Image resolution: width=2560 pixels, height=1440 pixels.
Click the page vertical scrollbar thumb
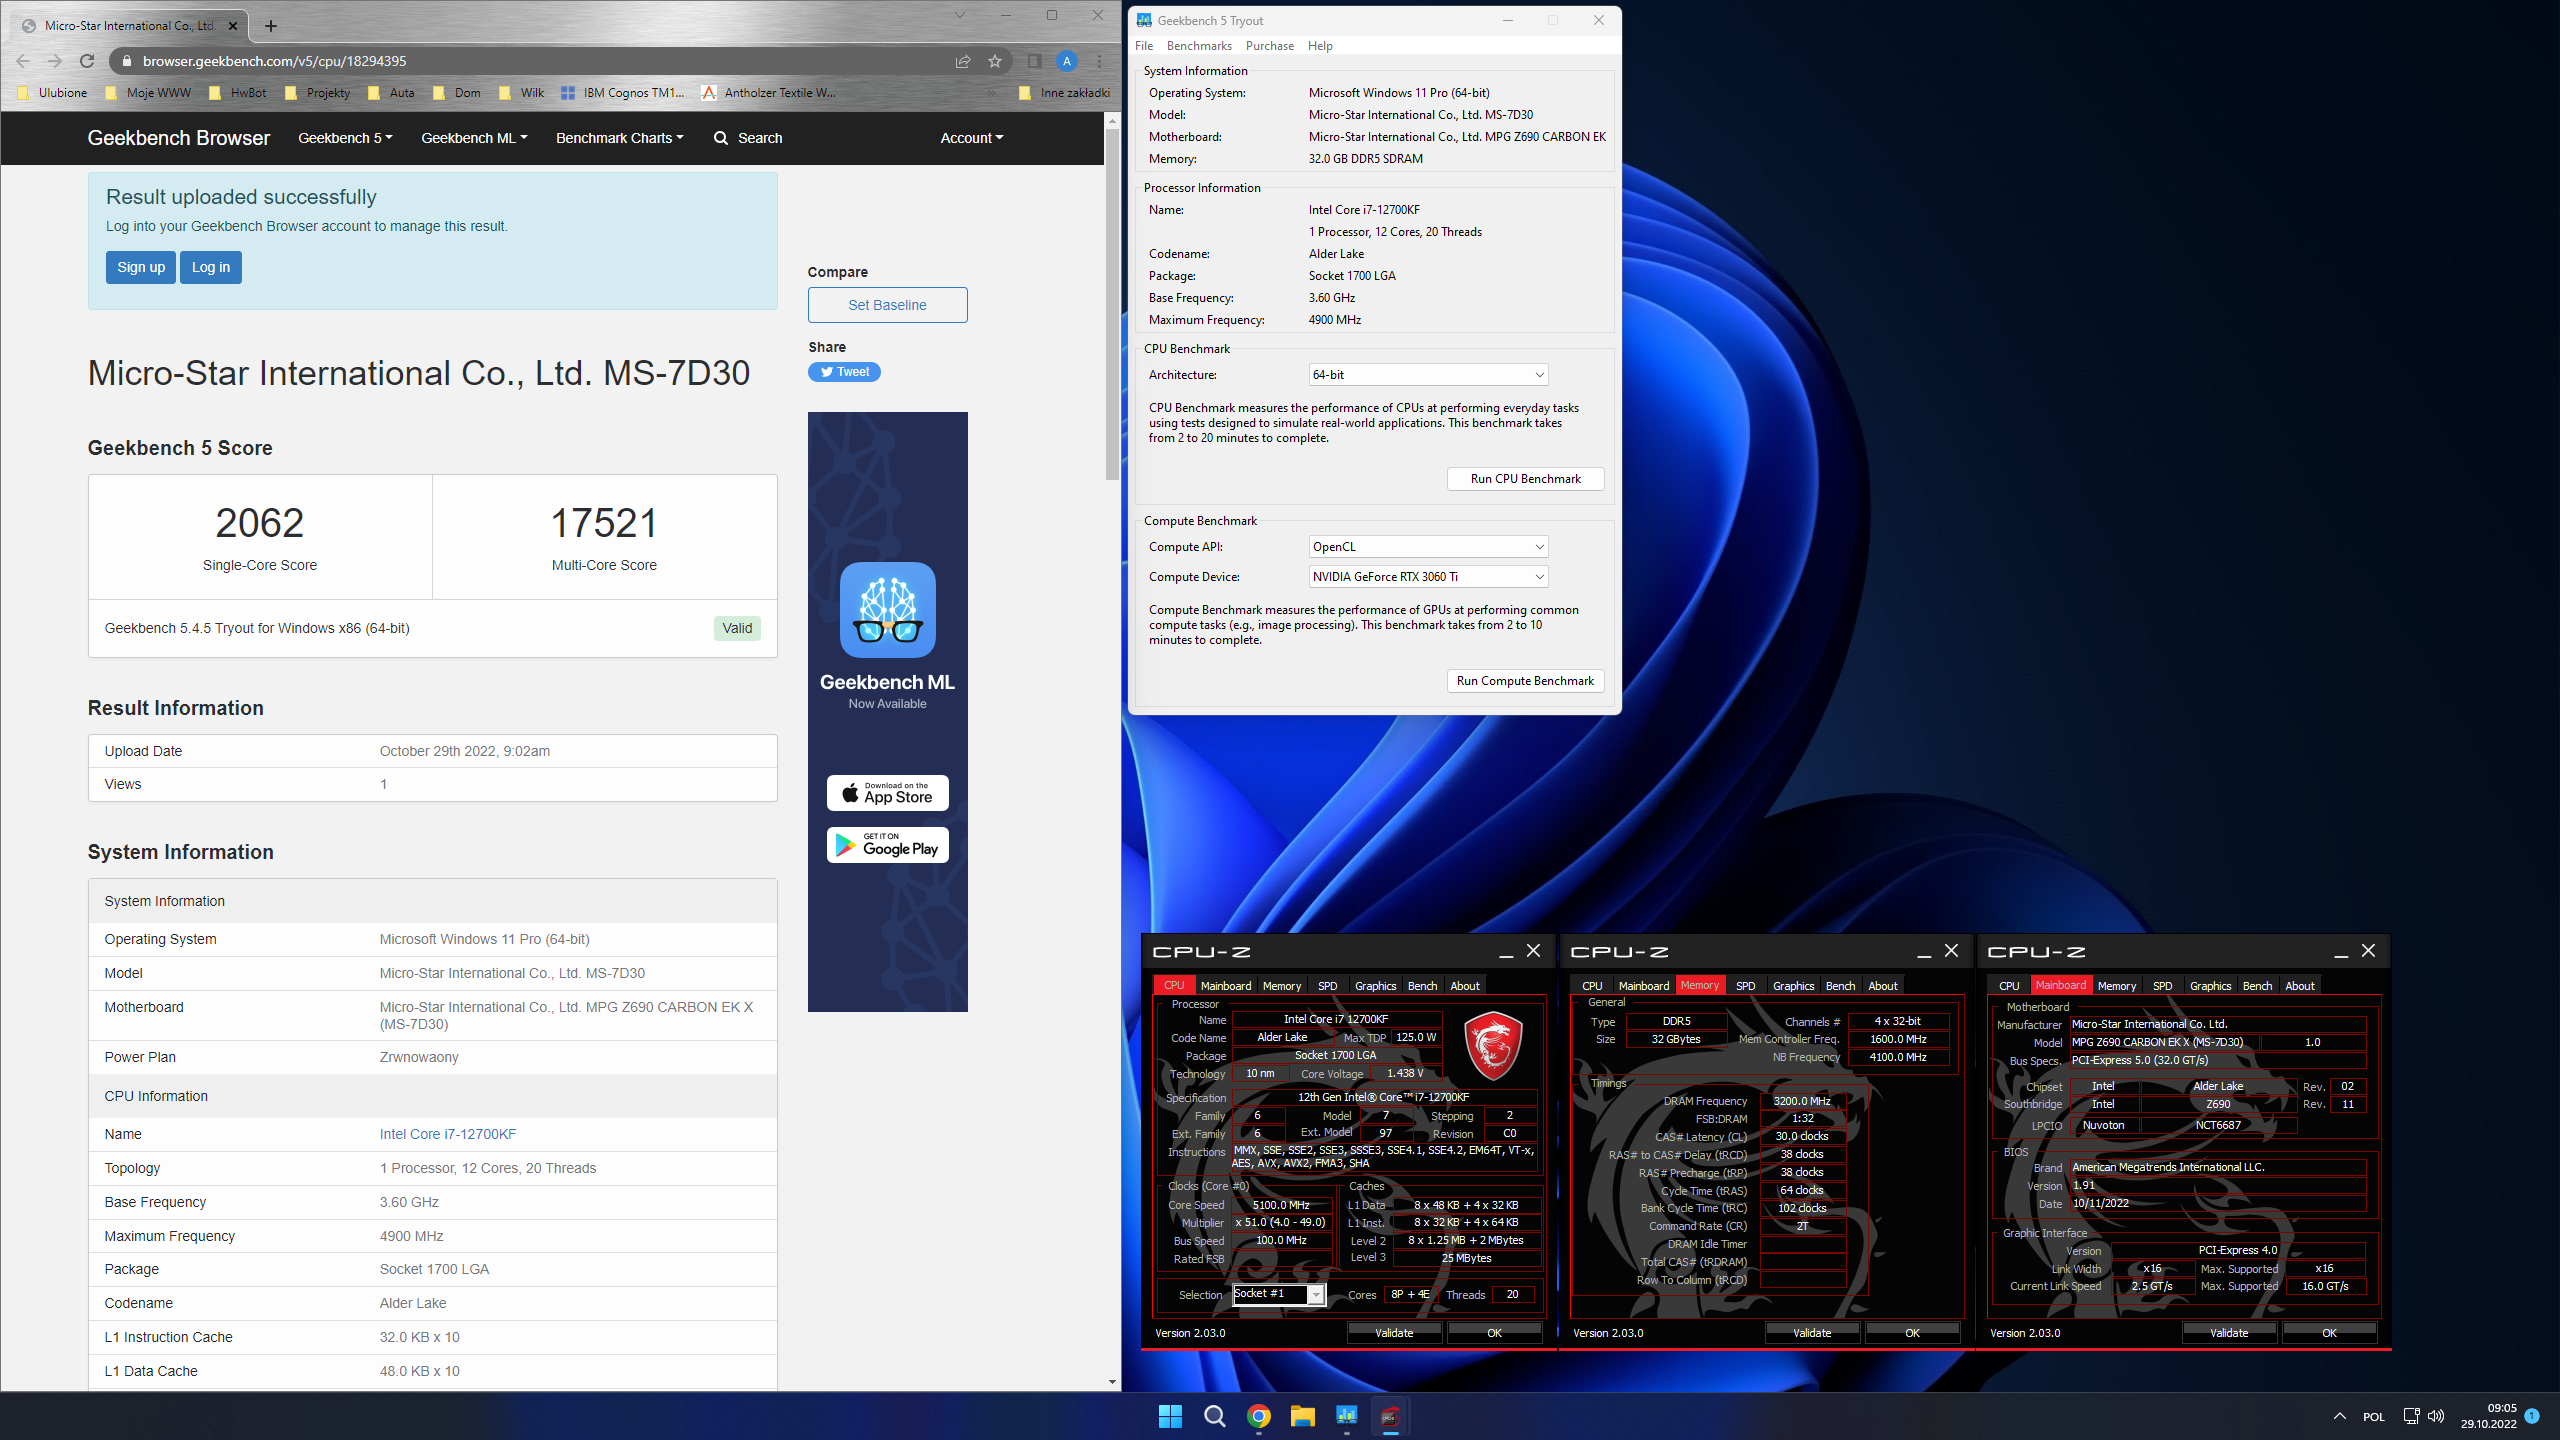[x=1112, y=305]
